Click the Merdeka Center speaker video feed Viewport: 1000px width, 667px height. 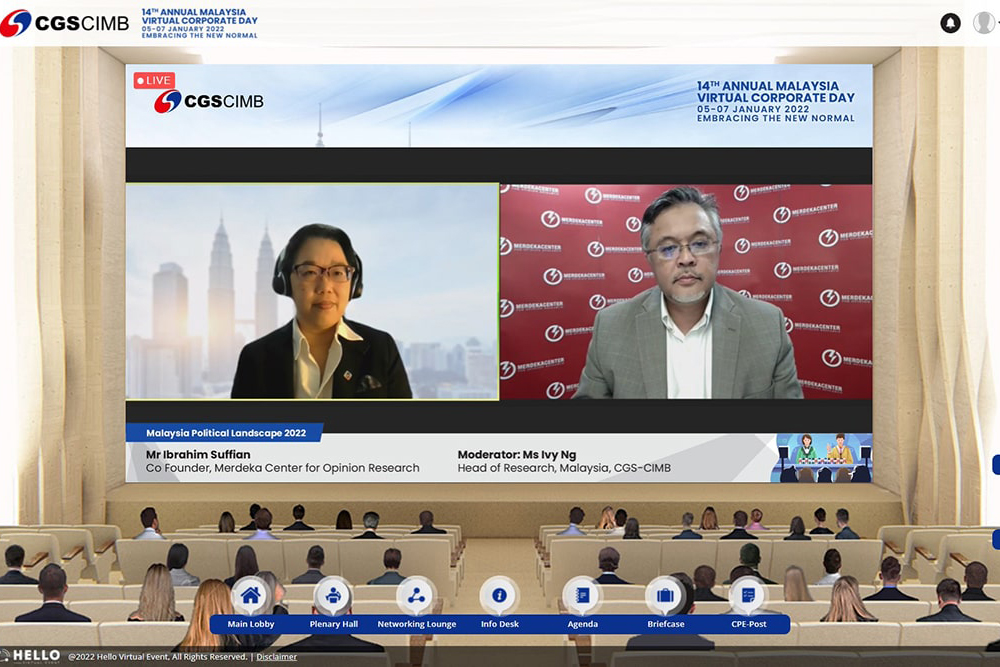tap(686, 291)
